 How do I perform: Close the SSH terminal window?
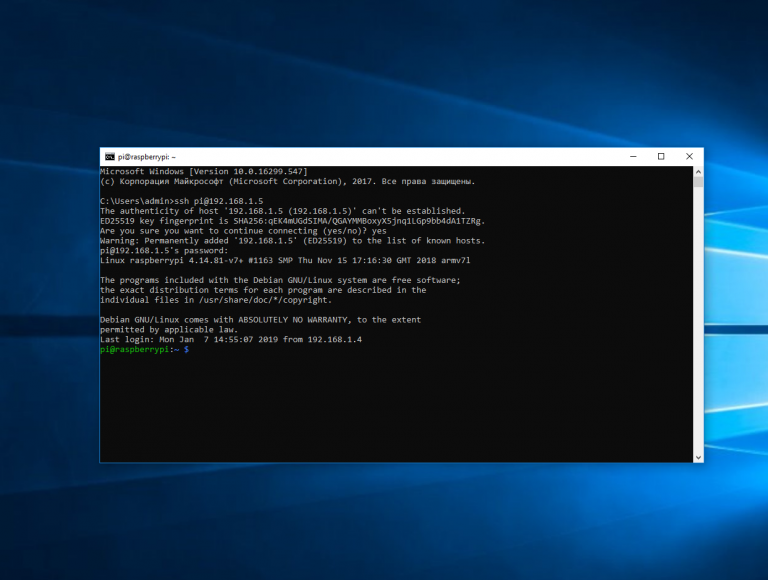(x=688, y=156)
